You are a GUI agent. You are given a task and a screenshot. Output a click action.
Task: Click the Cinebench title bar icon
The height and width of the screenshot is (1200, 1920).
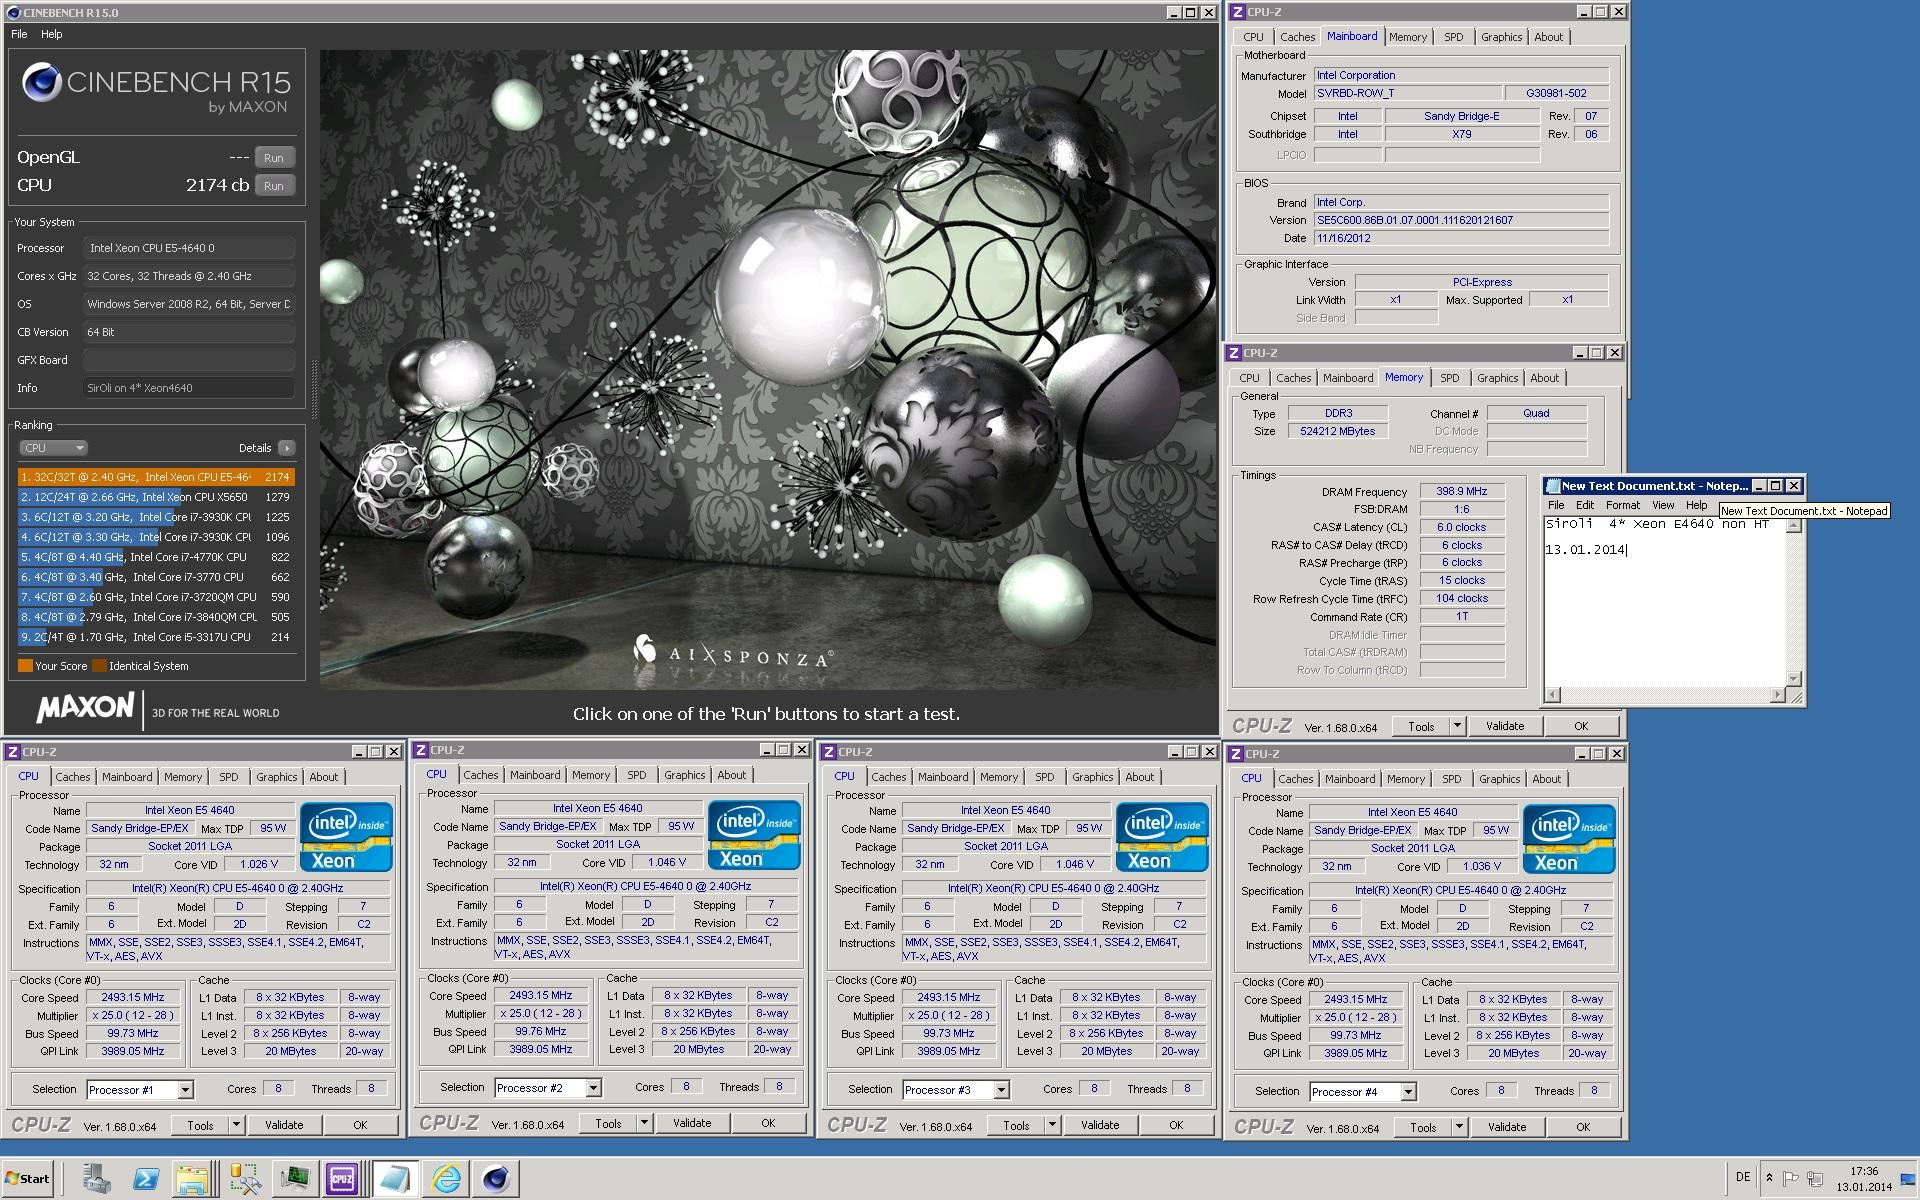point(13,12)
